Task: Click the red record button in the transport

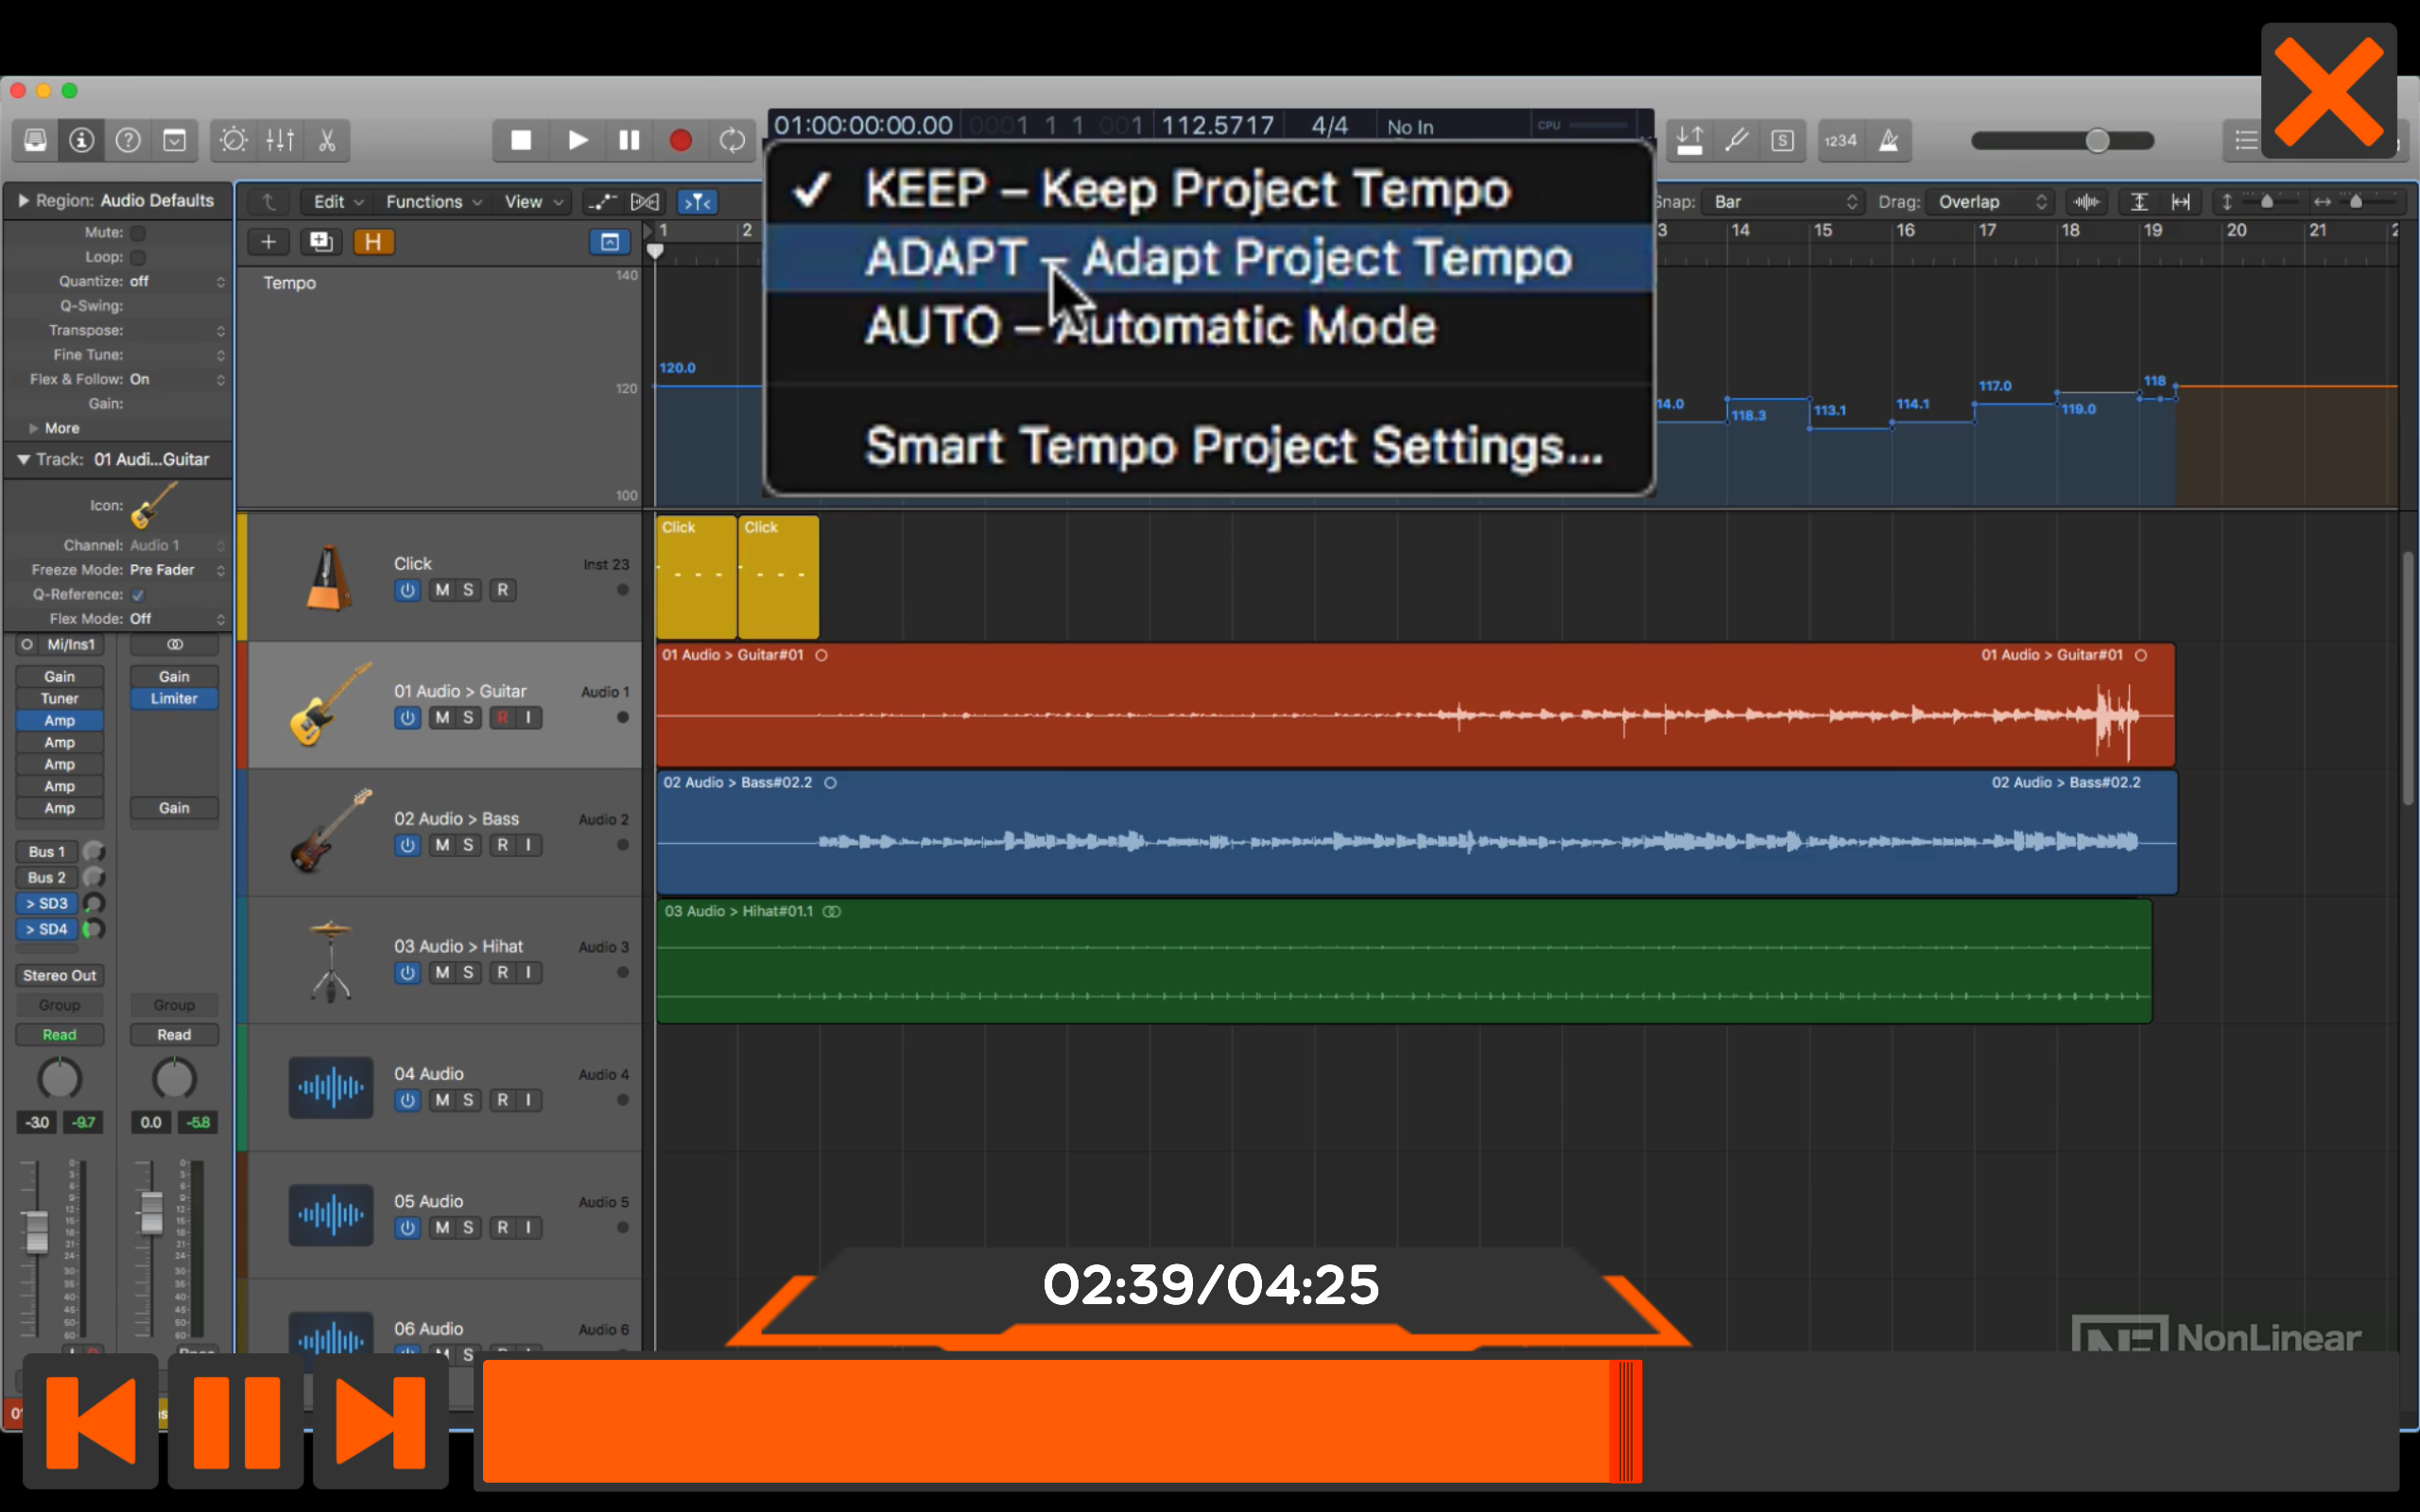Action: point(680,140)
